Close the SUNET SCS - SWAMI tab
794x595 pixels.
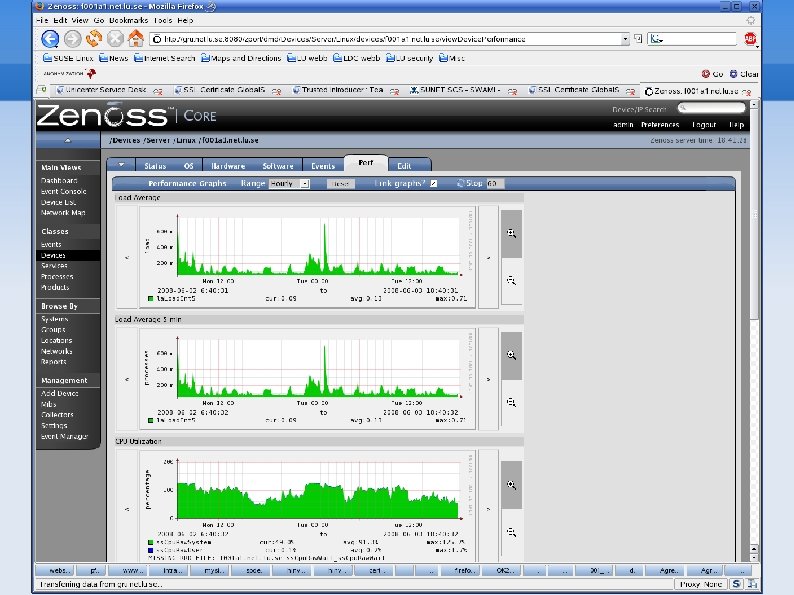(512, 92)
